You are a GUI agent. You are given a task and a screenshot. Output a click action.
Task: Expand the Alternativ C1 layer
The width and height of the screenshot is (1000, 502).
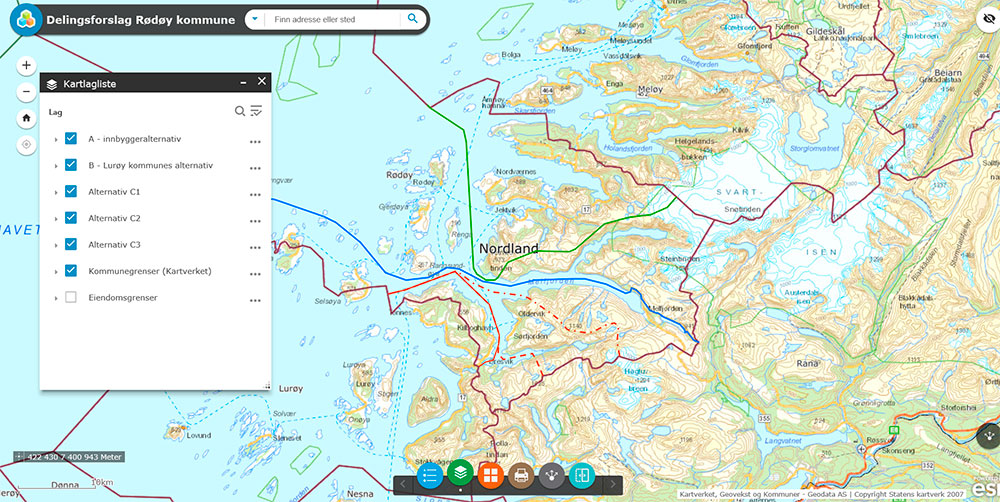click(56, 192)
